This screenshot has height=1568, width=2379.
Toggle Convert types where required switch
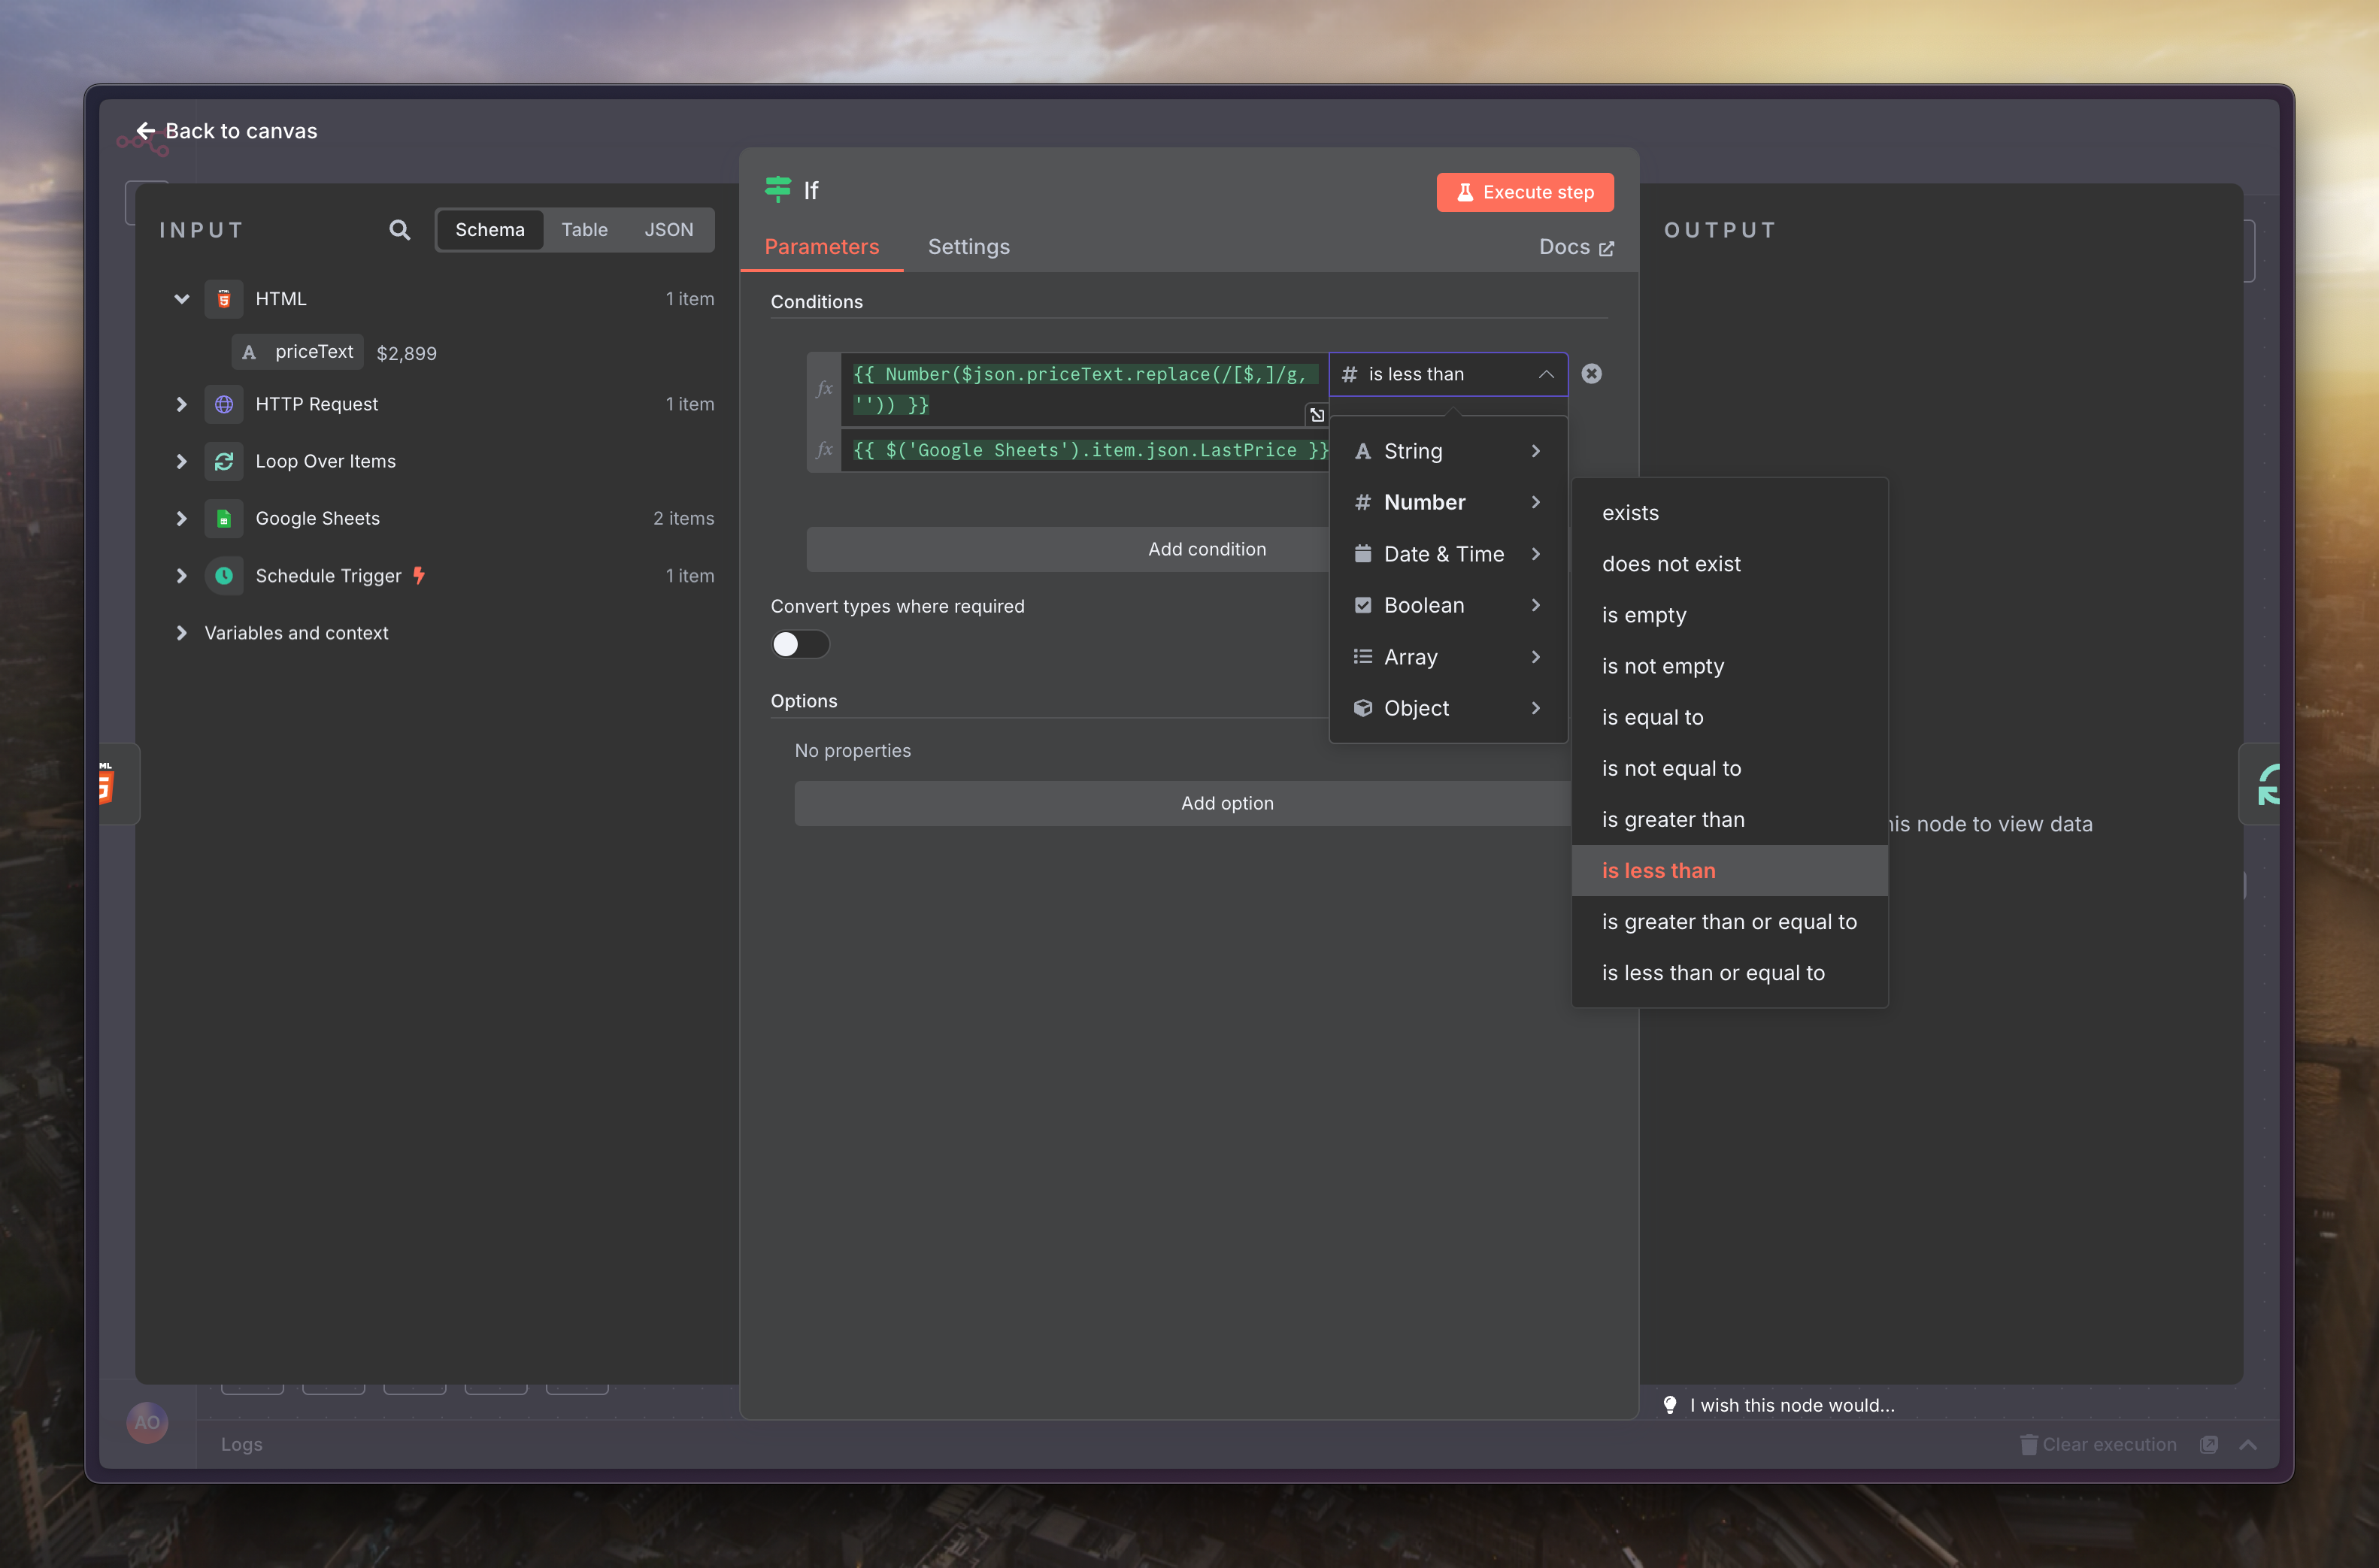tap(799, 644)
